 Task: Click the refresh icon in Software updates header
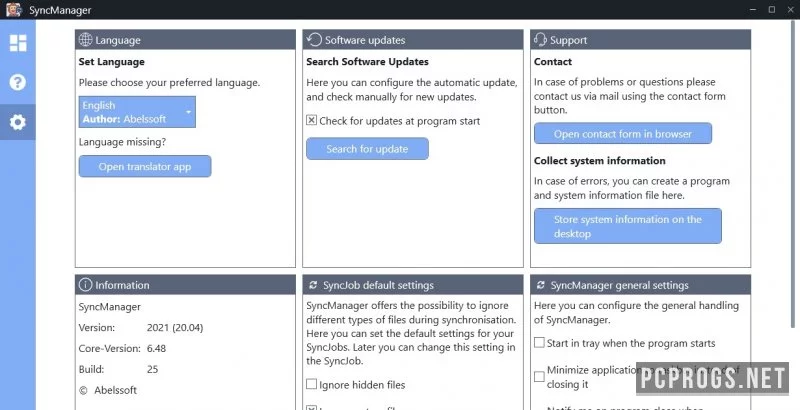[x=315, y=40]
